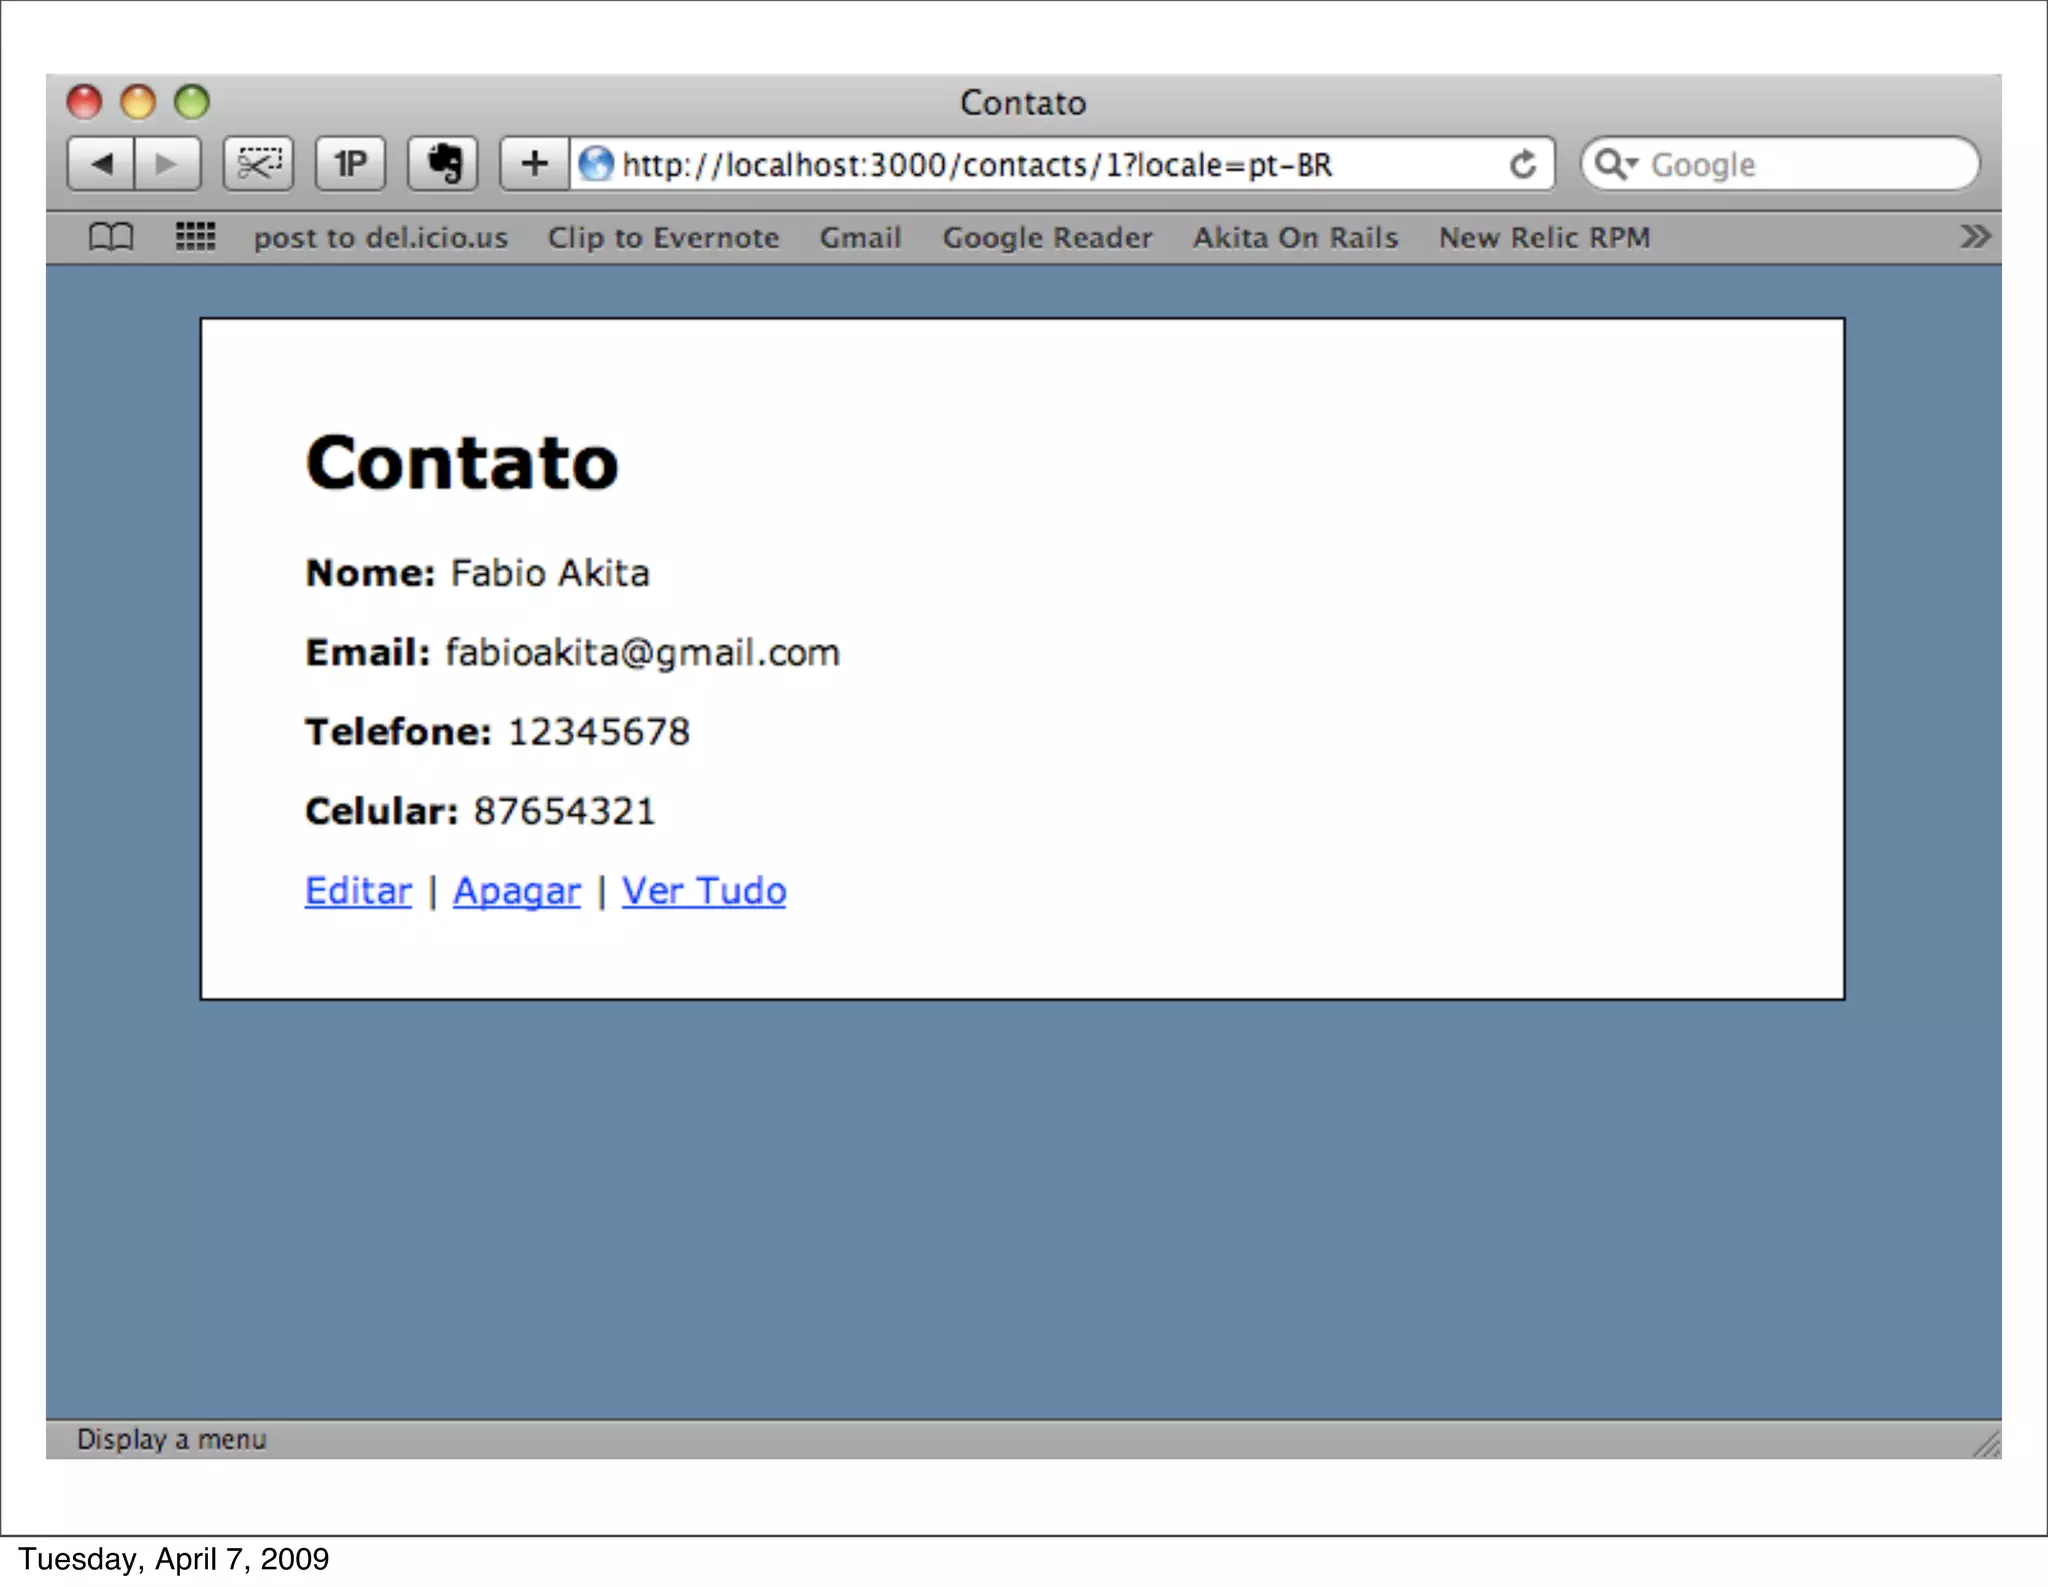Click the browser Back arrow button
The height and width of the screenshot is (1587, 2048).
point(101,163)
